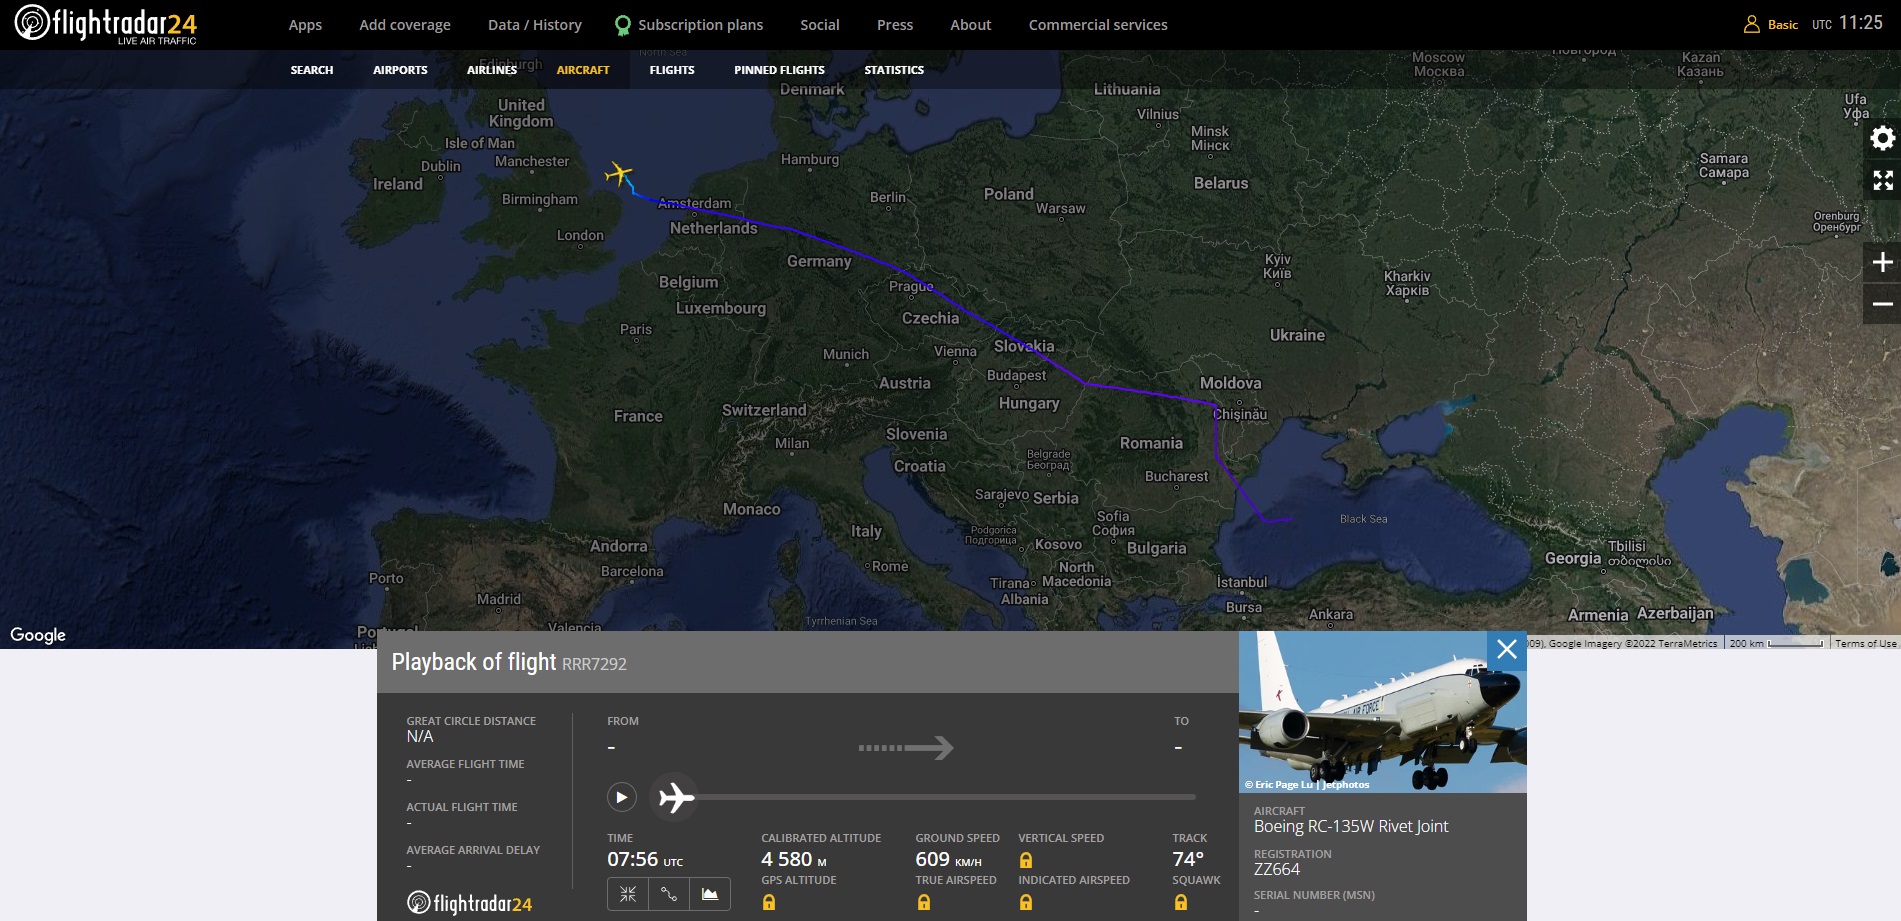Open the altitude graph chart icon
Viewport: 1901px width, 921px height.
tap(710, 894)
